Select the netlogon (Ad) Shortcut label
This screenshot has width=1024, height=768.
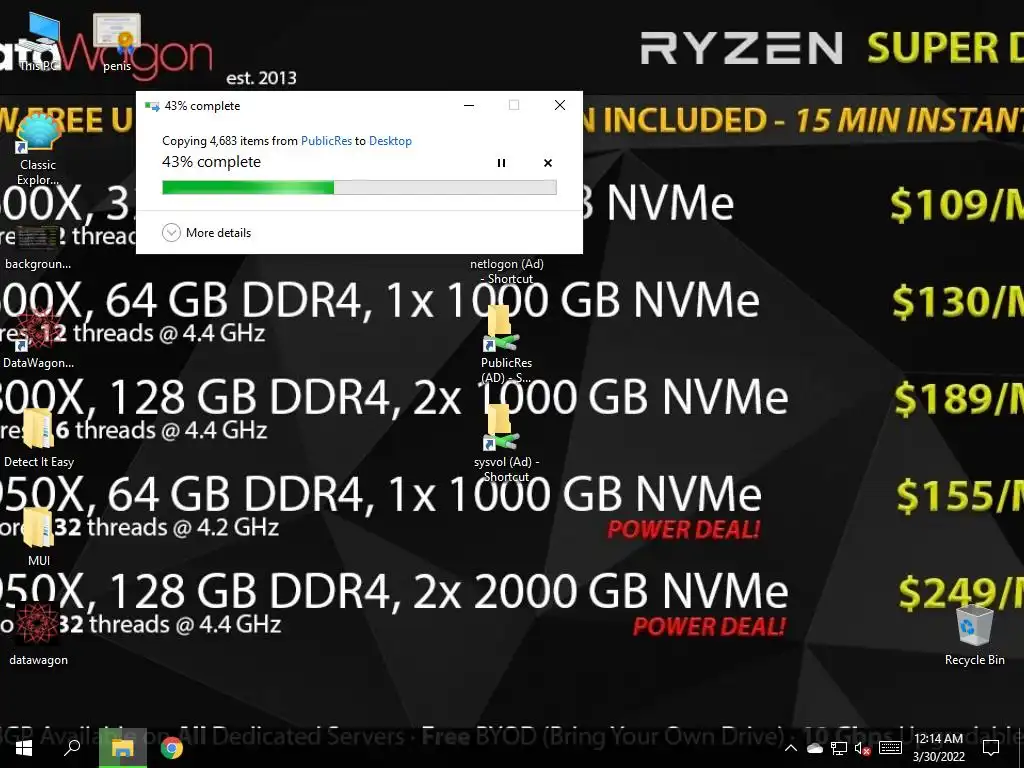[507, 271]
